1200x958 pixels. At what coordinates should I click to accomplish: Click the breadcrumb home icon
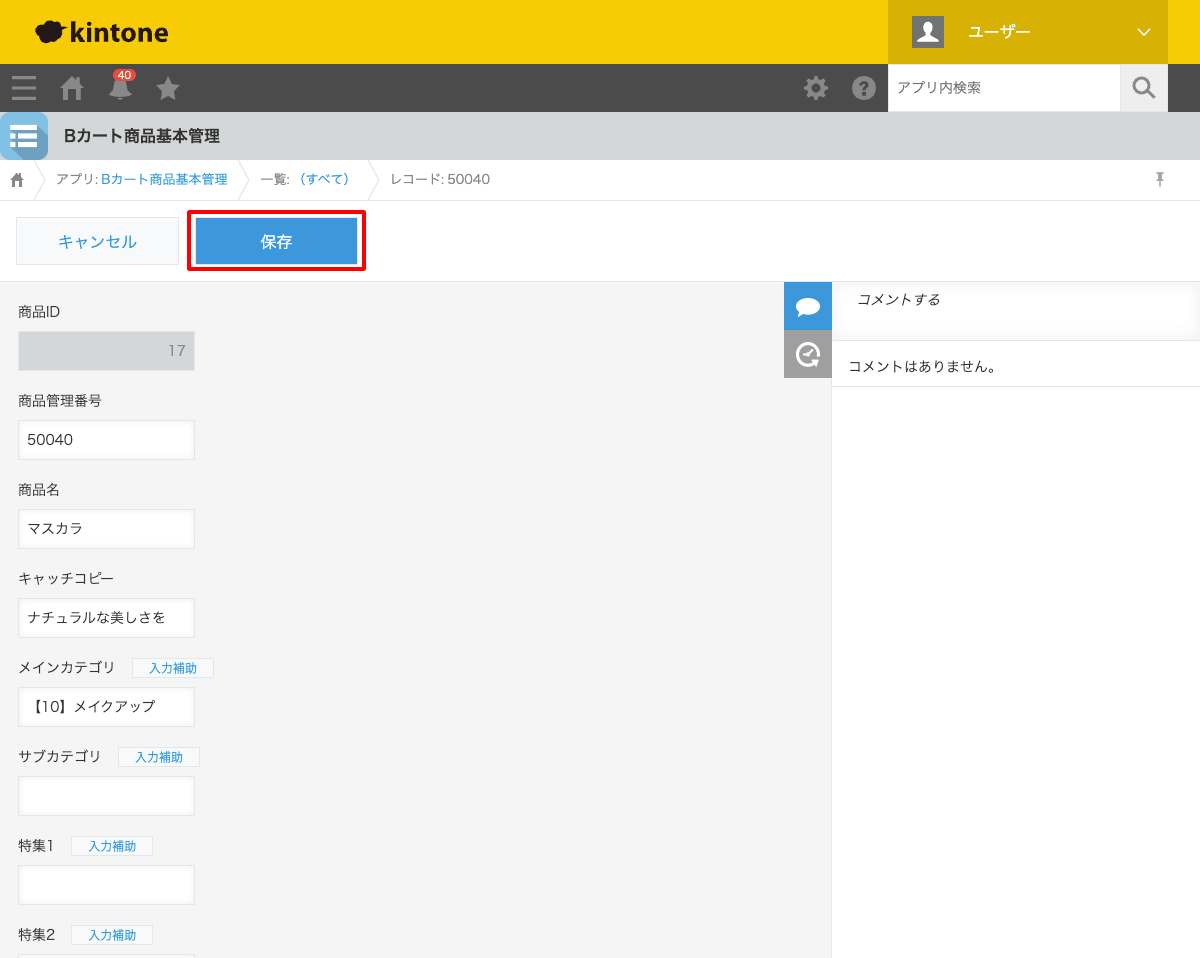17,180
